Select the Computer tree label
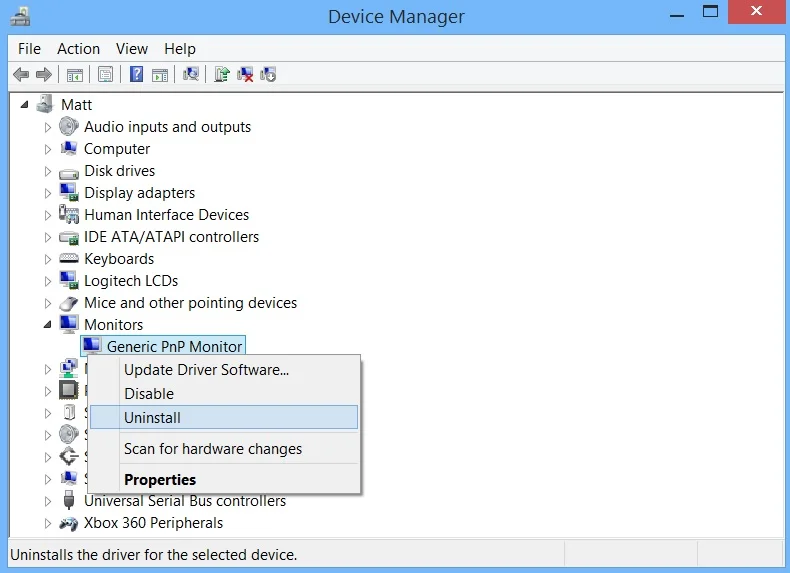Screen dimensions: 790x573 (117, 149)
